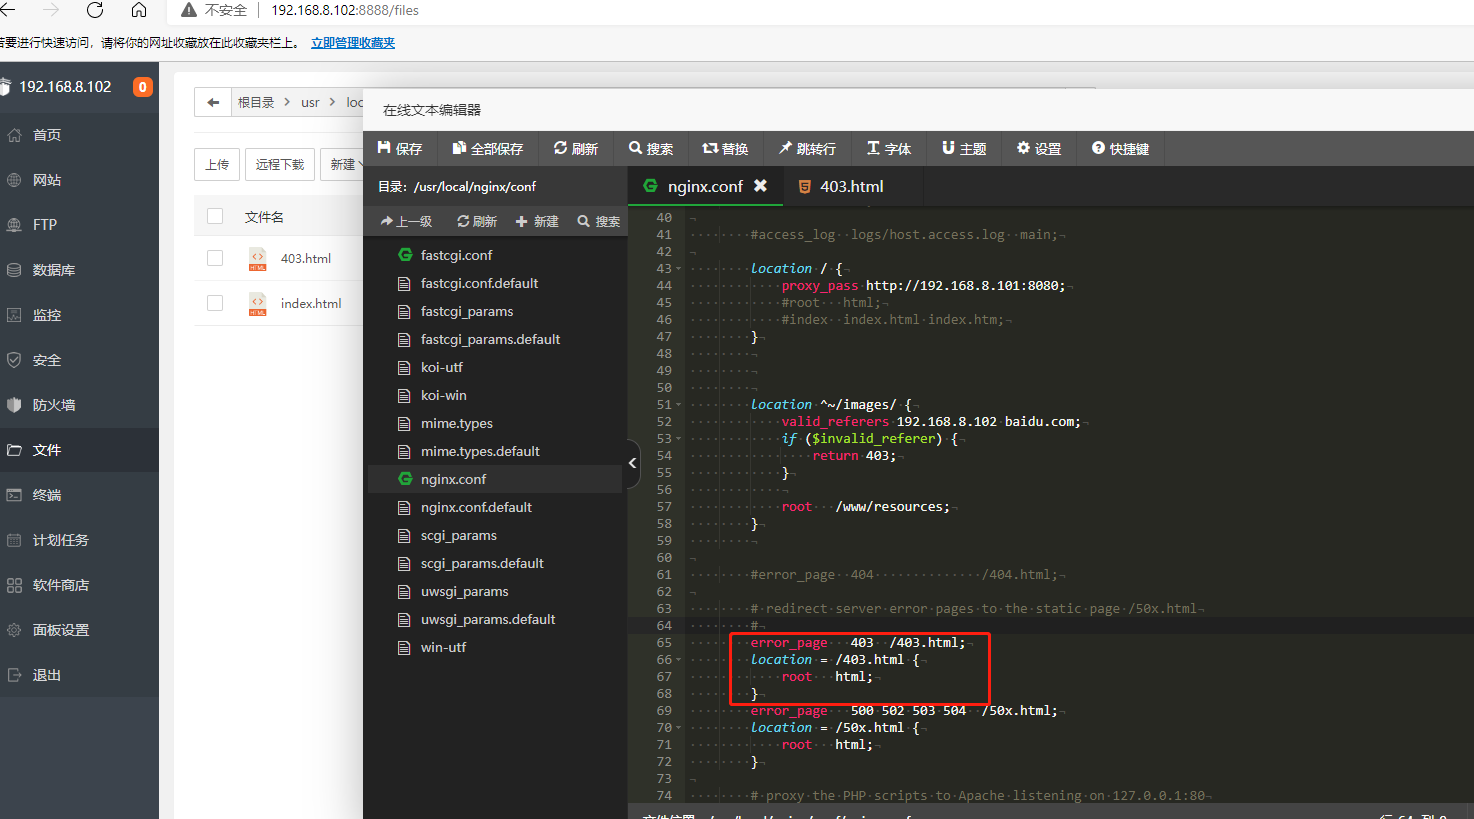Refresh the directory tree listing
Screen dimensions: 1474x819
tap(477, 222)
